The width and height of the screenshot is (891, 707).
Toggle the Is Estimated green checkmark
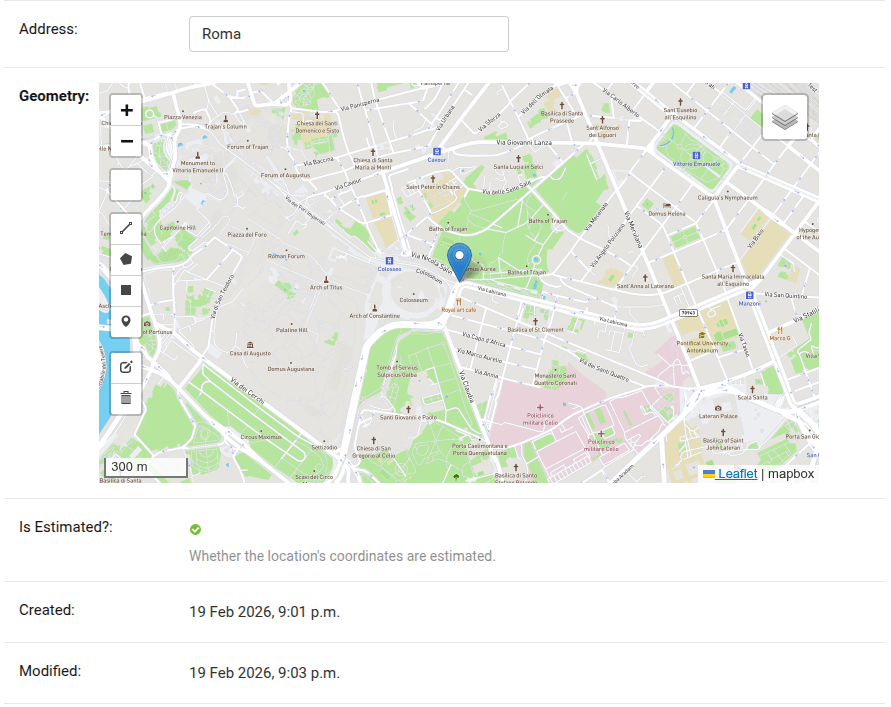tap(195, 528)
